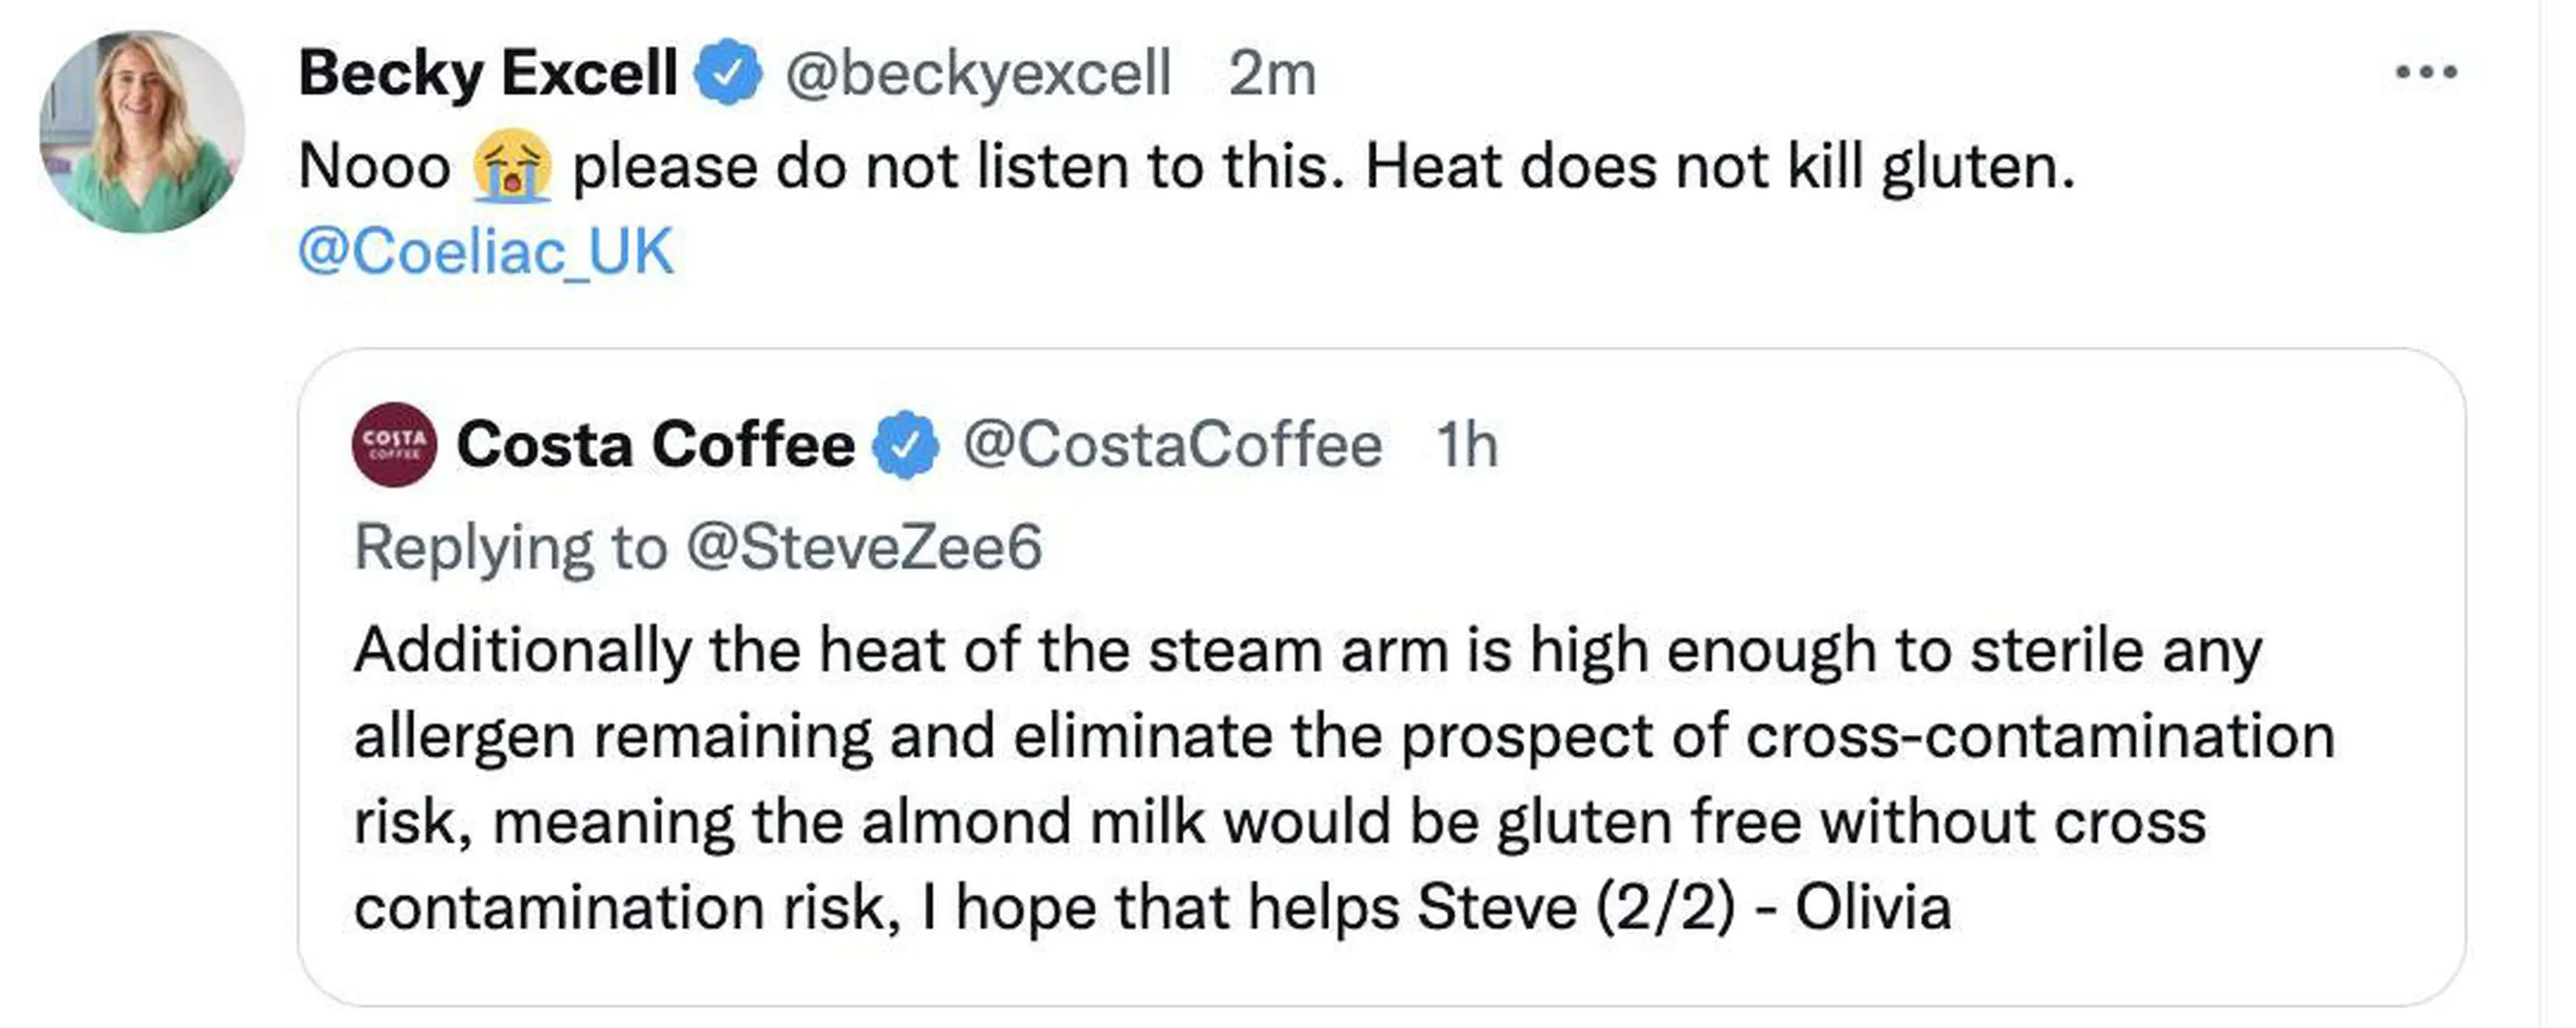Screen dimensions: 2576x1028
Task: Click the @SteveZee6 reply mention
Action: [x=864, y=547]
